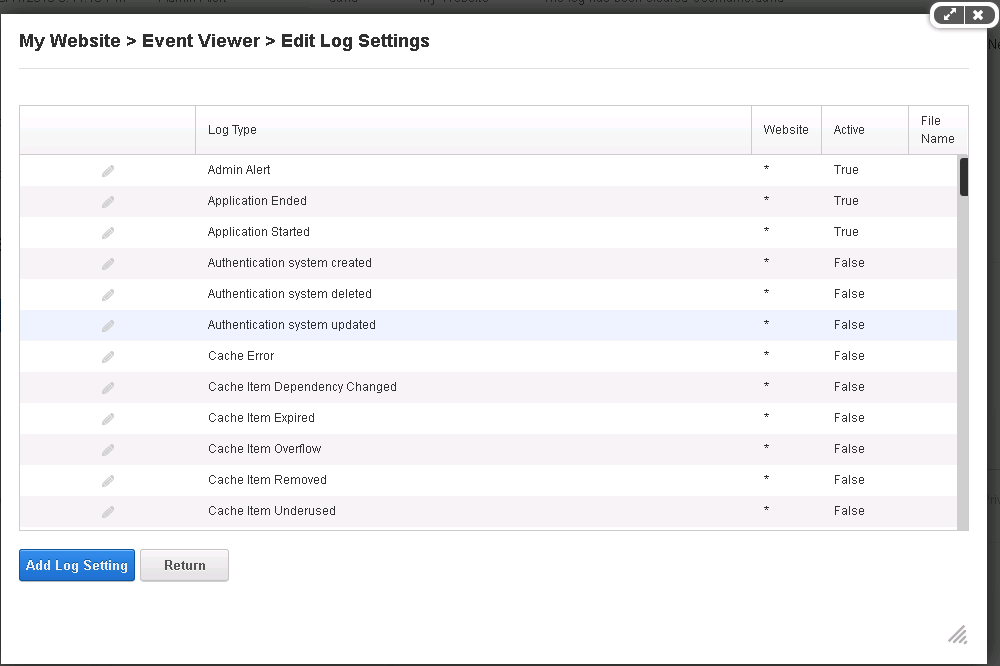Viewport: 1000px width, 666px height.
Task: Select the Application Started row text
Action: click(x=258, y=232)
